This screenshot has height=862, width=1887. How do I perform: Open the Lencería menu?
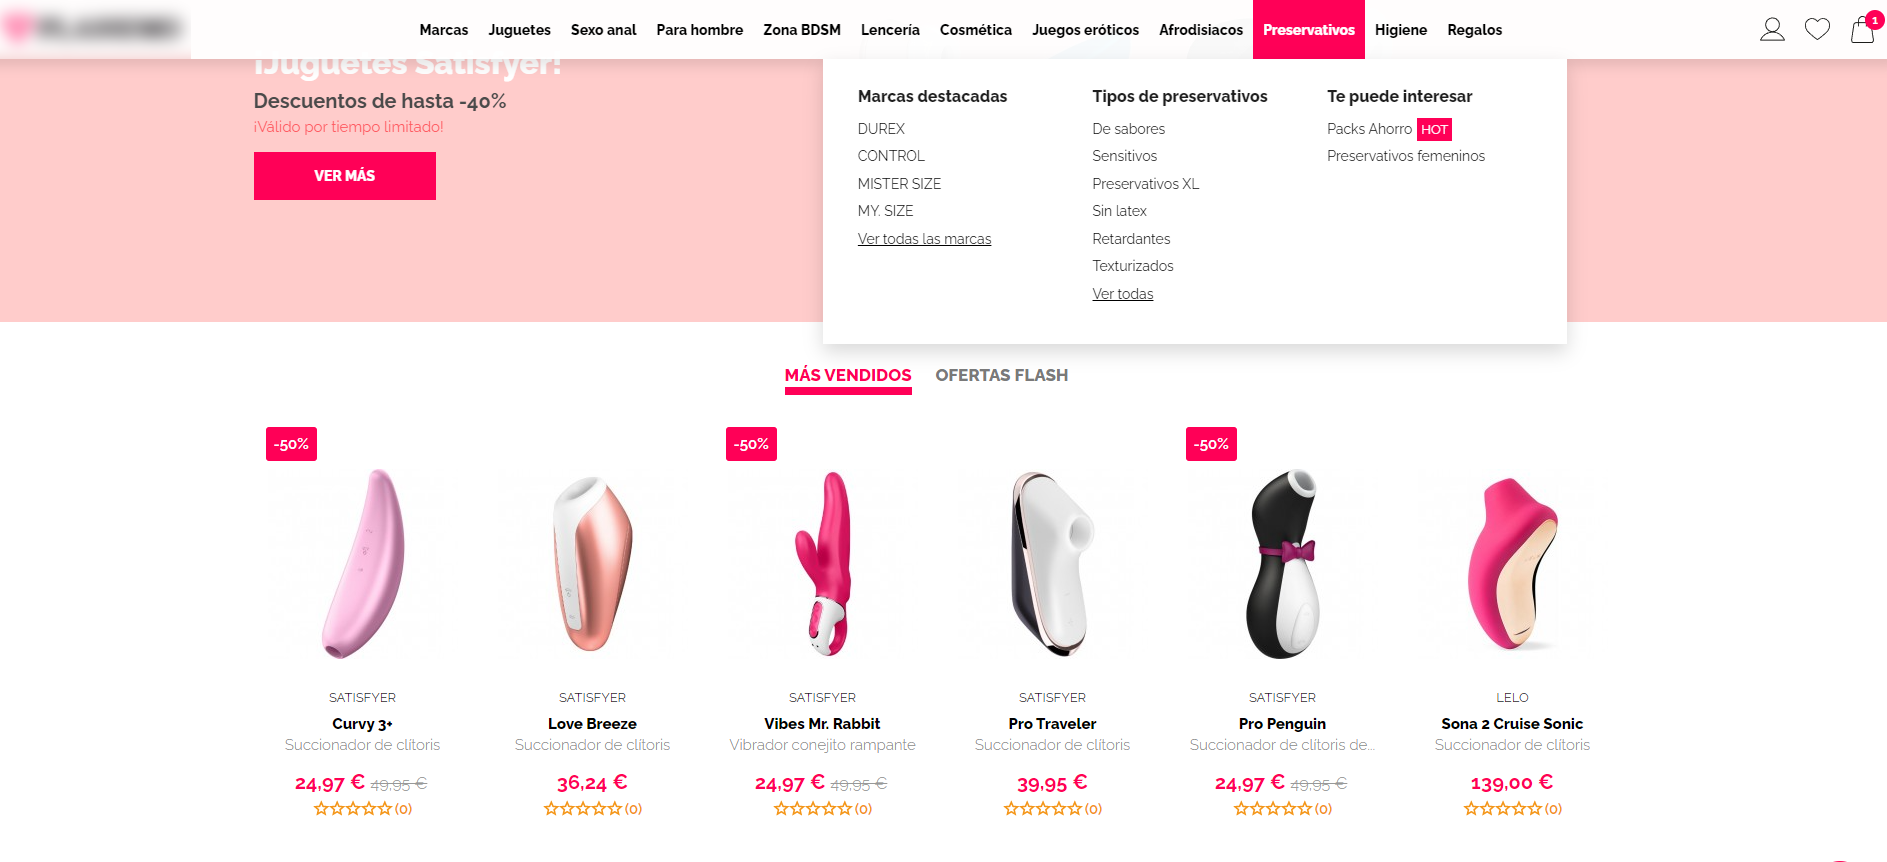pos(890,30)
